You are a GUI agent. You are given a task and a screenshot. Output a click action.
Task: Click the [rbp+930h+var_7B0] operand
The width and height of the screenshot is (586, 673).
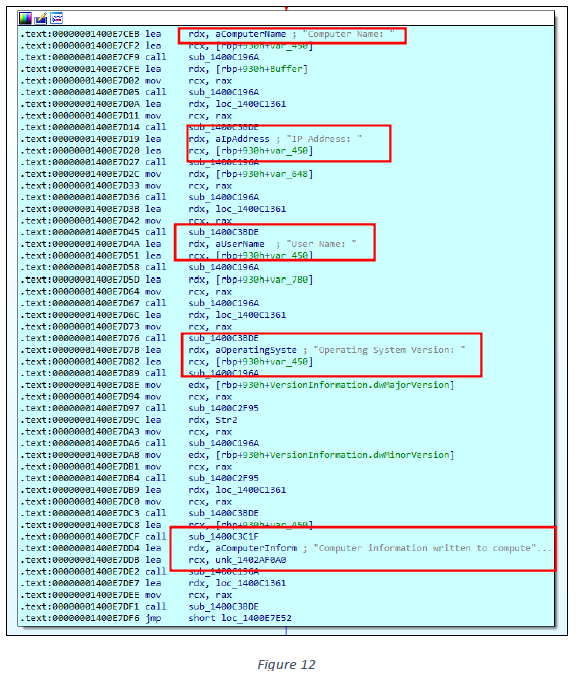click(x=264, y=280)
